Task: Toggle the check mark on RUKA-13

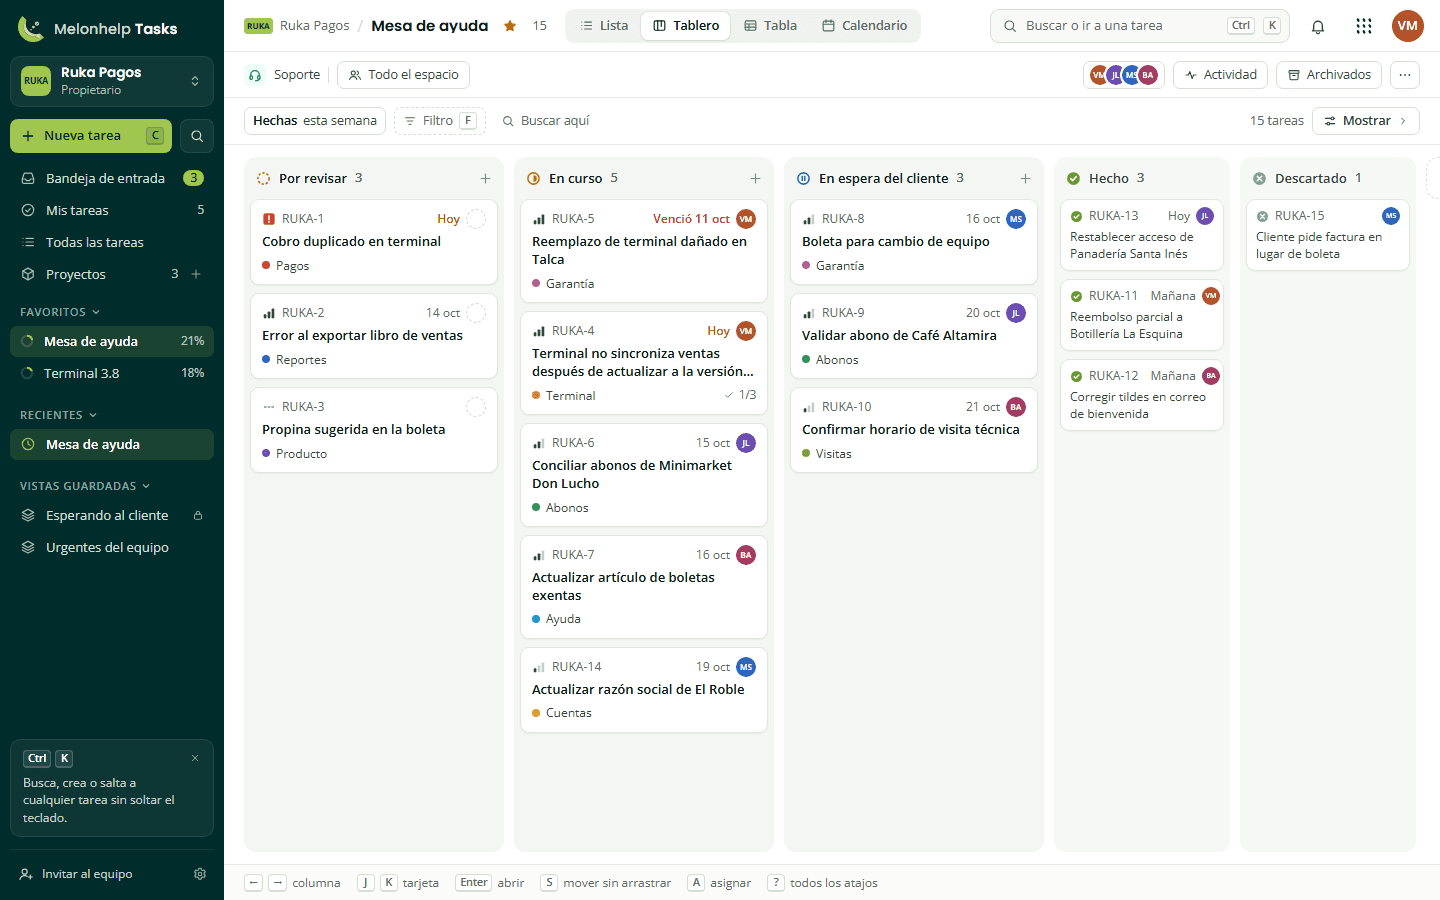Action: click(1077, 216)
